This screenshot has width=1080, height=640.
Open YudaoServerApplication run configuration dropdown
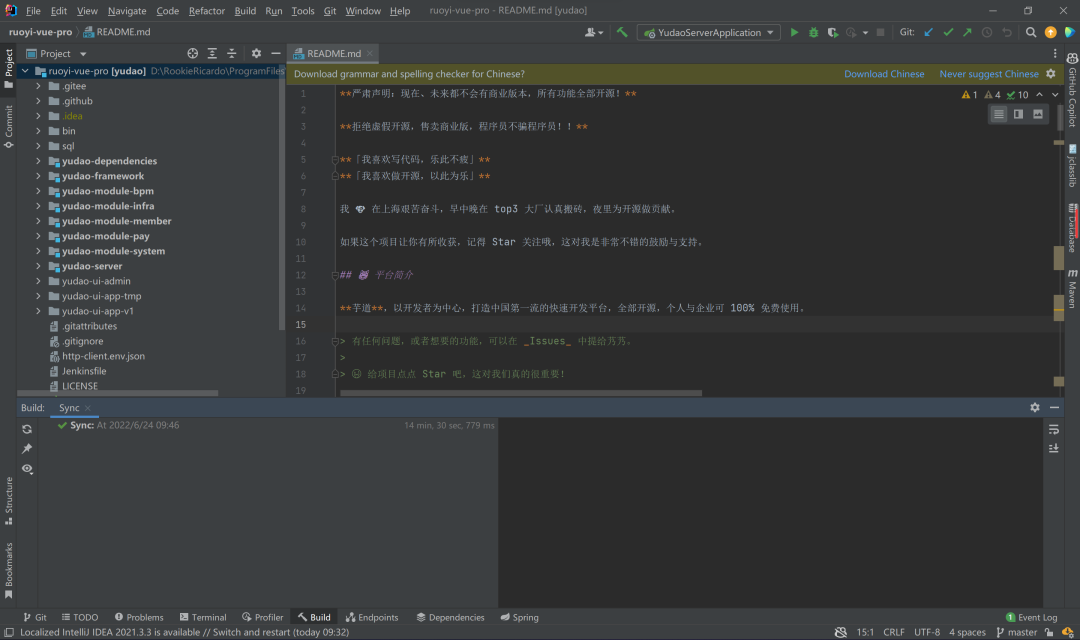point(709,32)
